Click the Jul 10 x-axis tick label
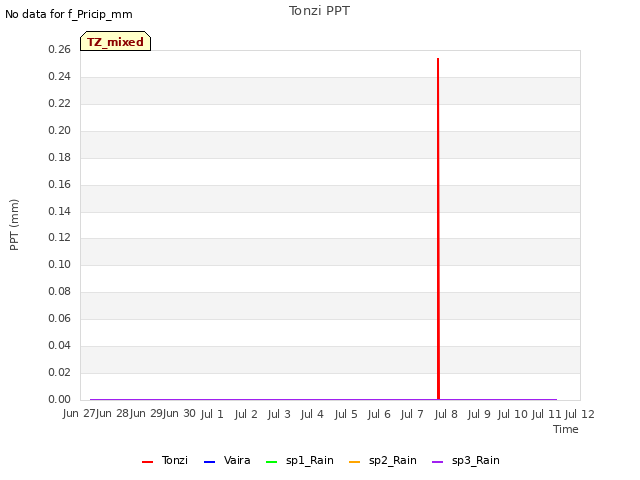The height and width of the screenshot is (480, 640). 512,414
